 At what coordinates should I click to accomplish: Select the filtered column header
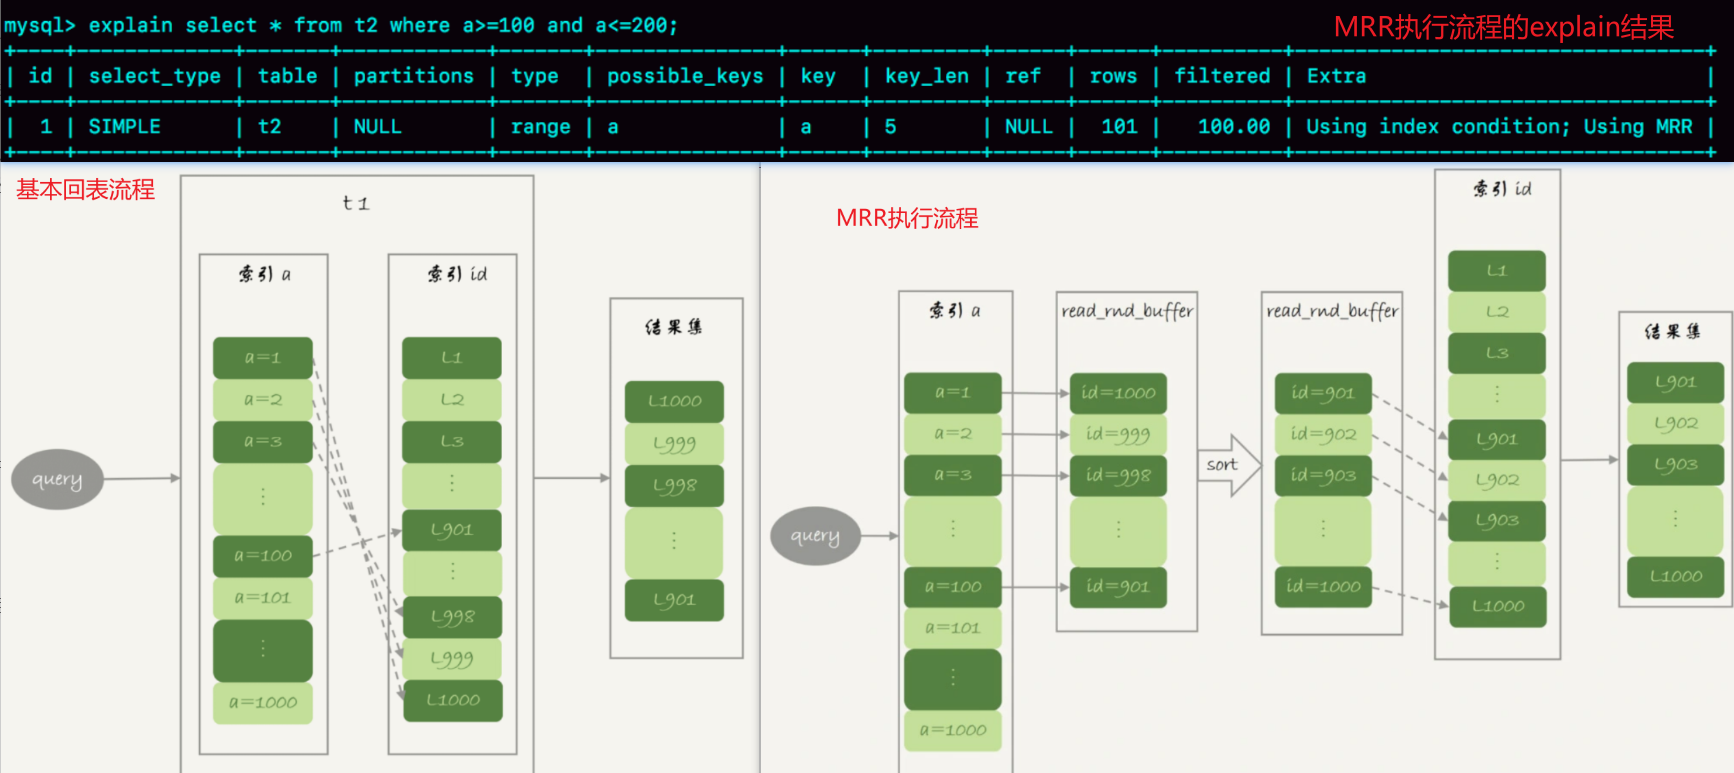pos(1221,76)
